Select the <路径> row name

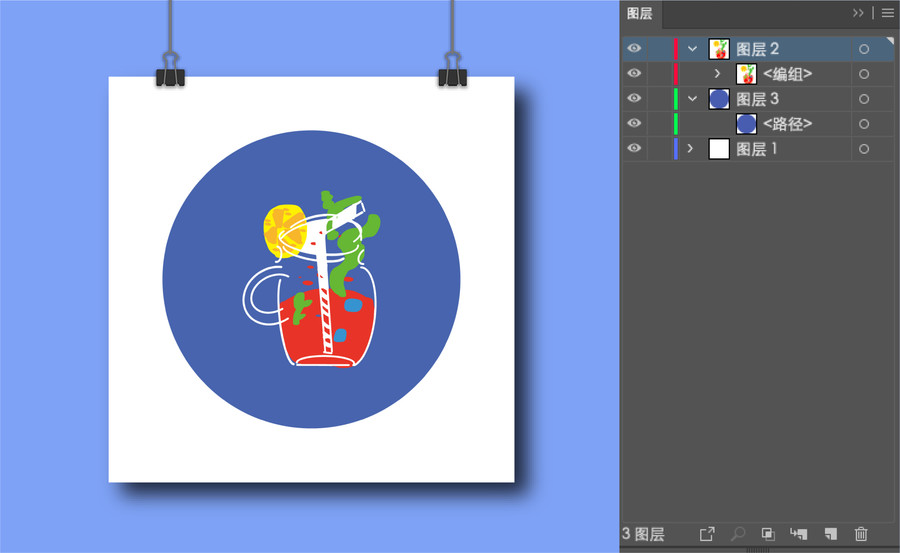point(788,124)
